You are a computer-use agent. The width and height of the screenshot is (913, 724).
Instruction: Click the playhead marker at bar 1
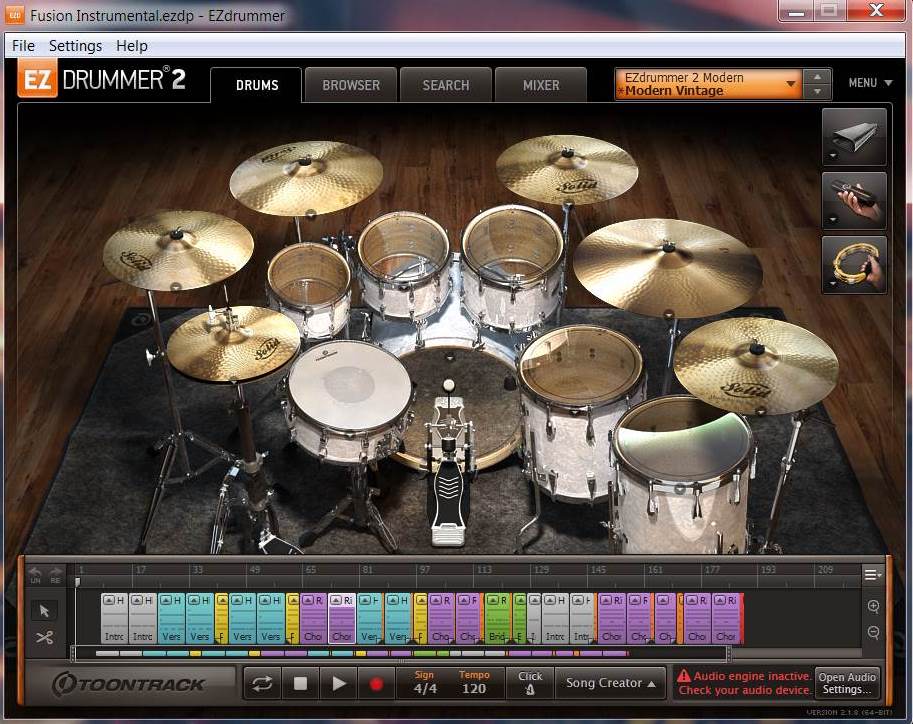click(x=77, y=581)
